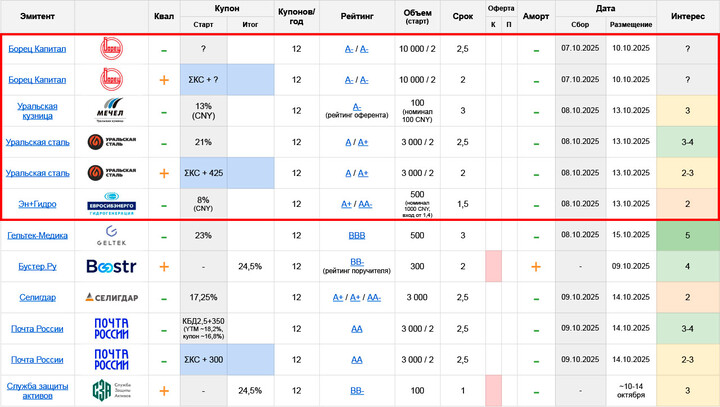Click the Мечел logo icon
The image size is (720, 407).
[111, 110]
